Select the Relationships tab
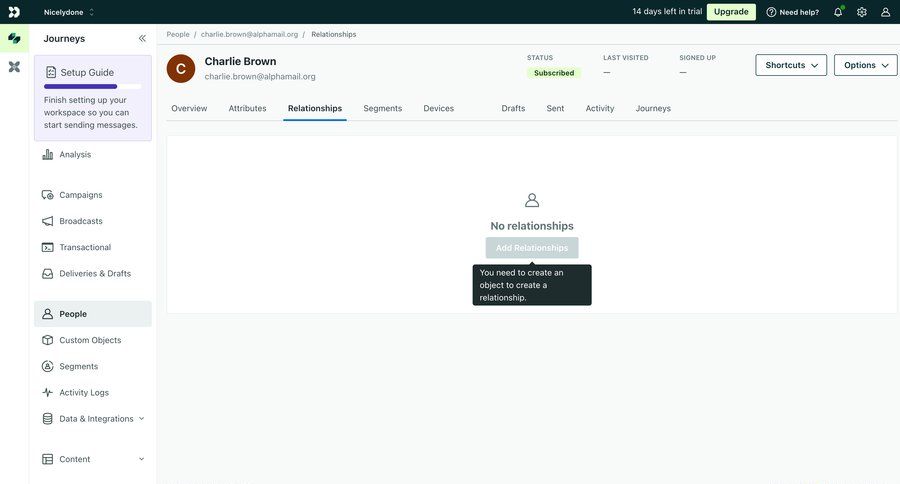 315,109
